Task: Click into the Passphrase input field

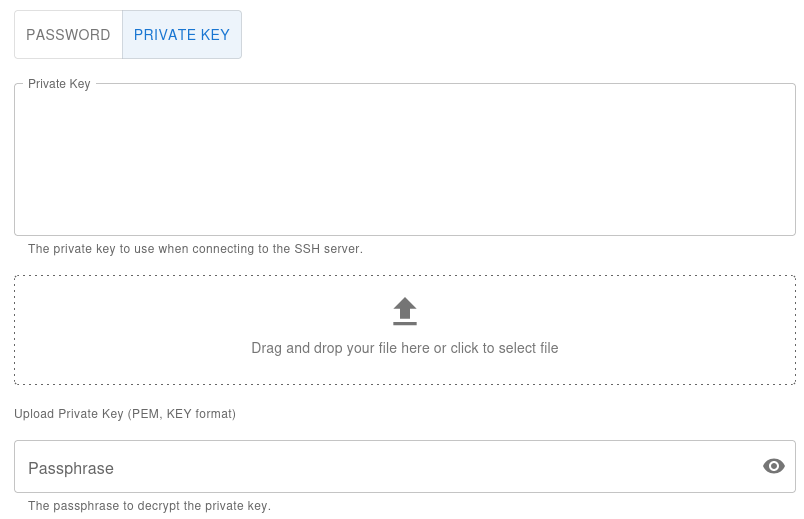Action: point(380,467)
